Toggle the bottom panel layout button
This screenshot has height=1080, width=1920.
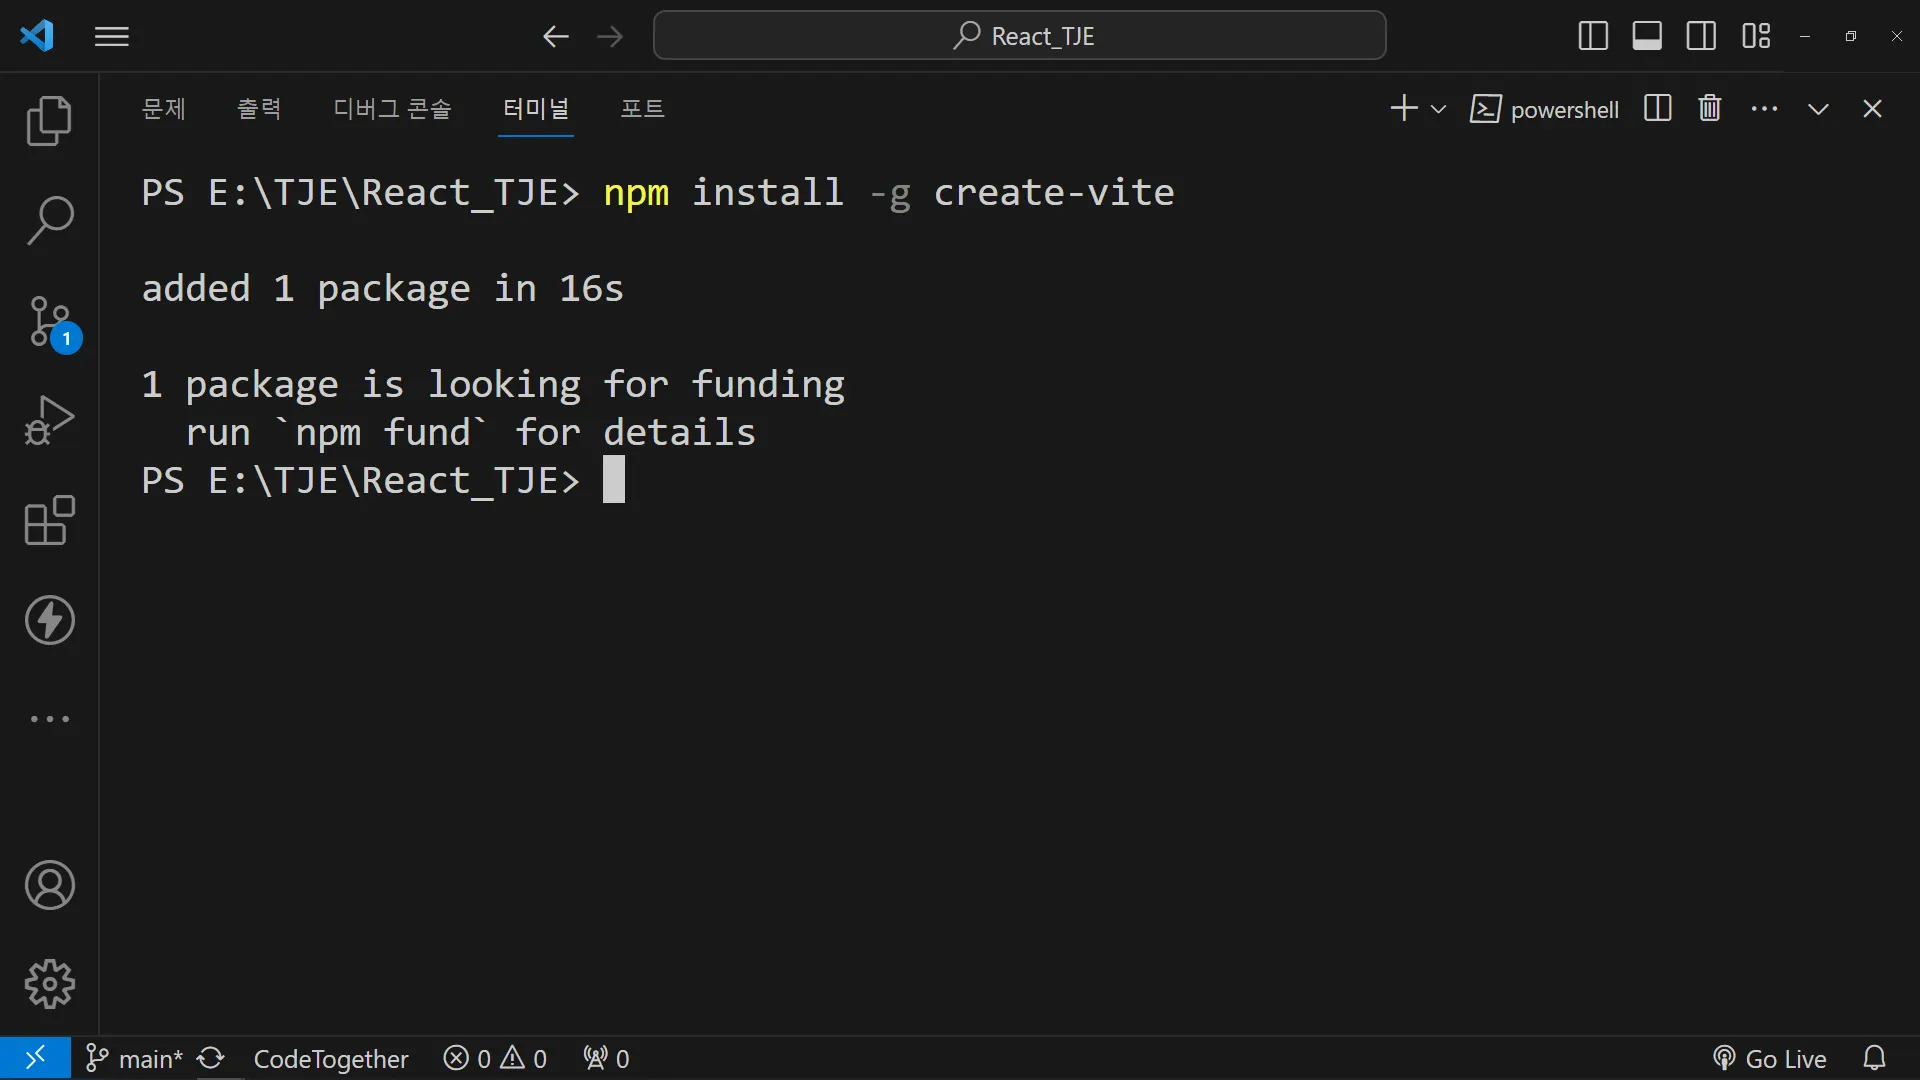click(x=1647, y=36)
